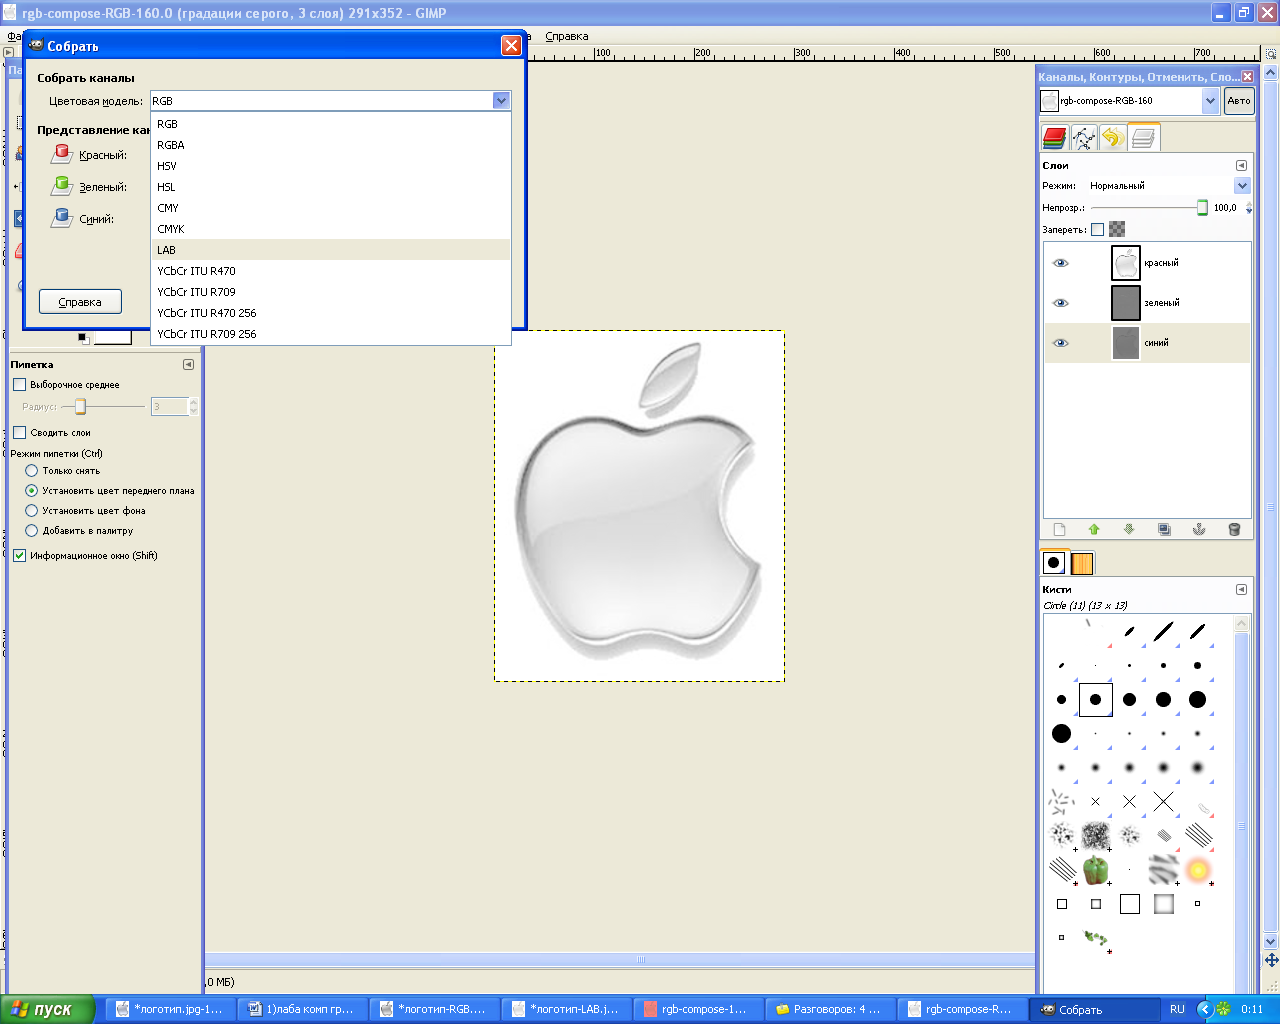This screenshot has width=1280, height=1024.
Task: Delete layer using trash icon
Action: click(x=1234, y=529)
